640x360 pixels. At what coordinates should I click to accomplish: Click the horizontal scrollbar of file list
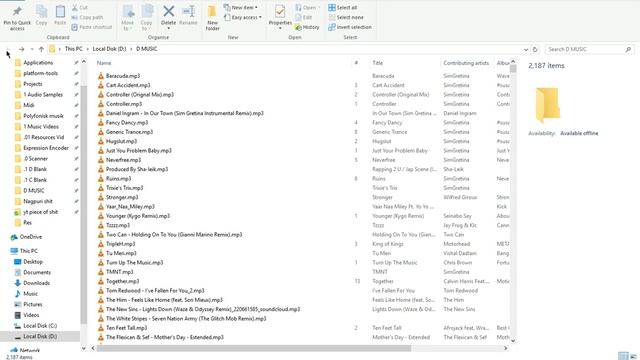pos(254,348)
